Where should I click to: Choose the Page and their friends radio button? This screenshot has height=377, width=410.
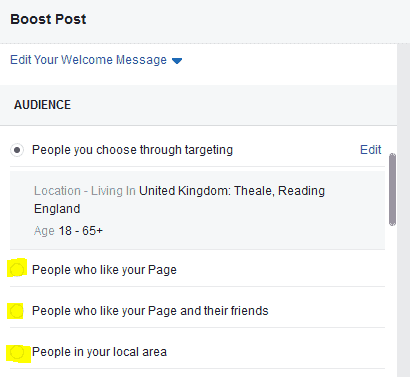click(x=17, y=311)
